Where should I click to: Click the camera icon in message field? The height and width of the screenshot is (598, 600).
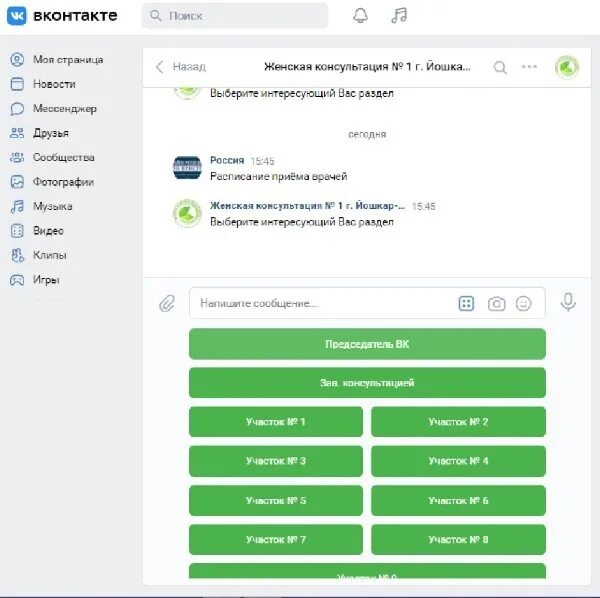[496, 304]
